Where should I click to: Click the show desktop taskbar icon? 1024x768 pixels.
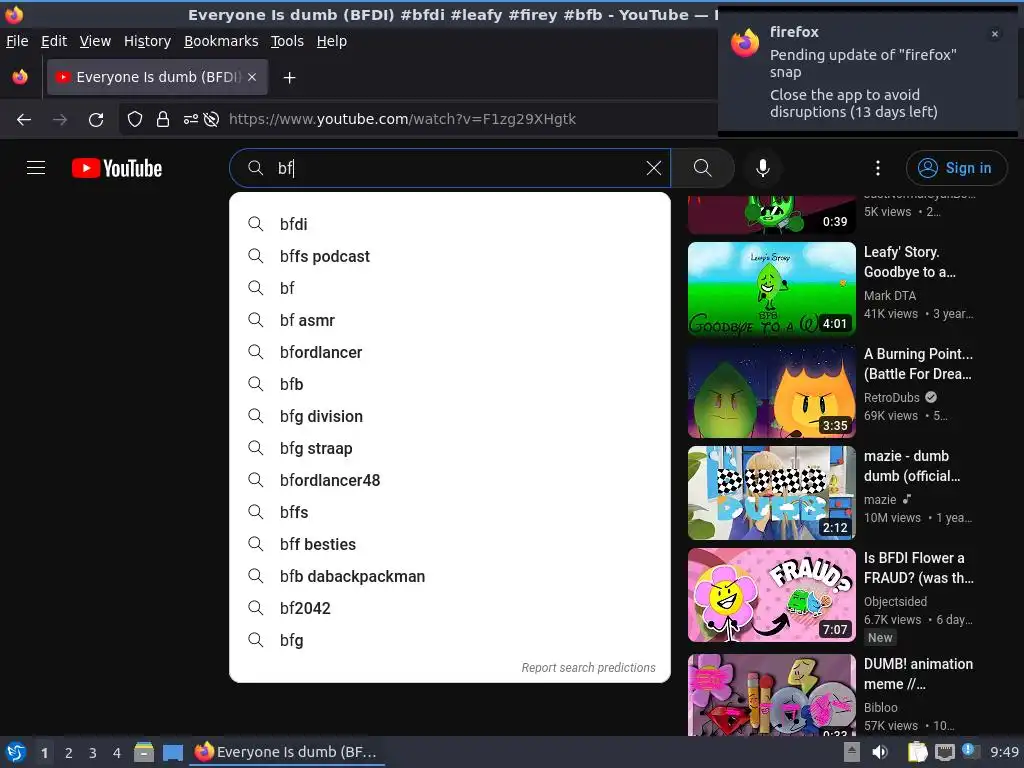pyautogui.click(x=172, y=752)
